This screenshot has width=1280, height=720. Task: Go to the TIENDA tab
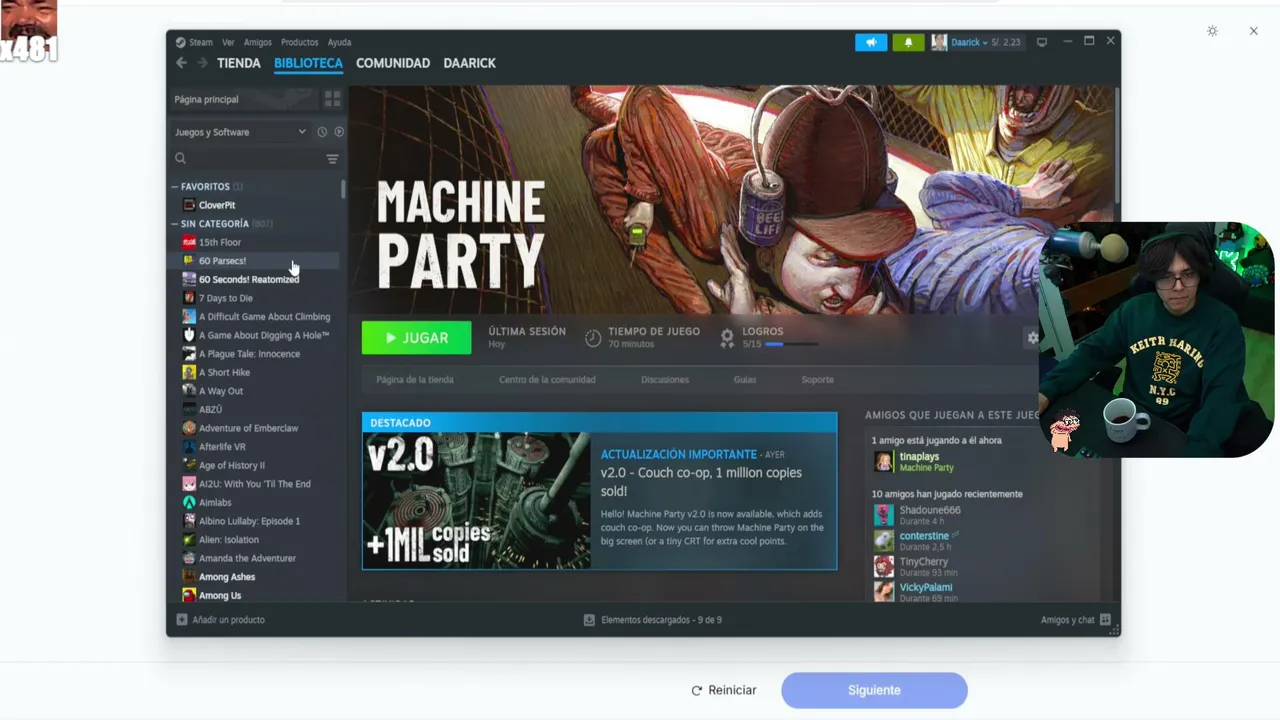(239, 63)
